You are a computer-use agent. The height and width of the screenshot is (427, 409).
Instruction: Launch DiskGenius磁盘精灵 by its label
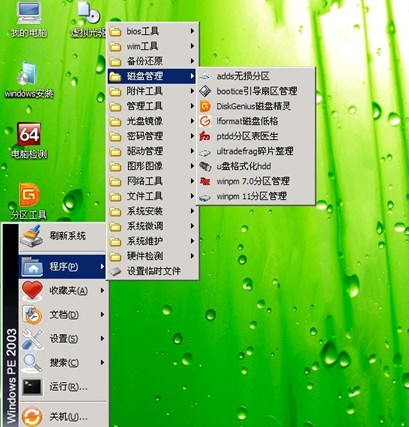pyautogui.click(x=253, y=106)
